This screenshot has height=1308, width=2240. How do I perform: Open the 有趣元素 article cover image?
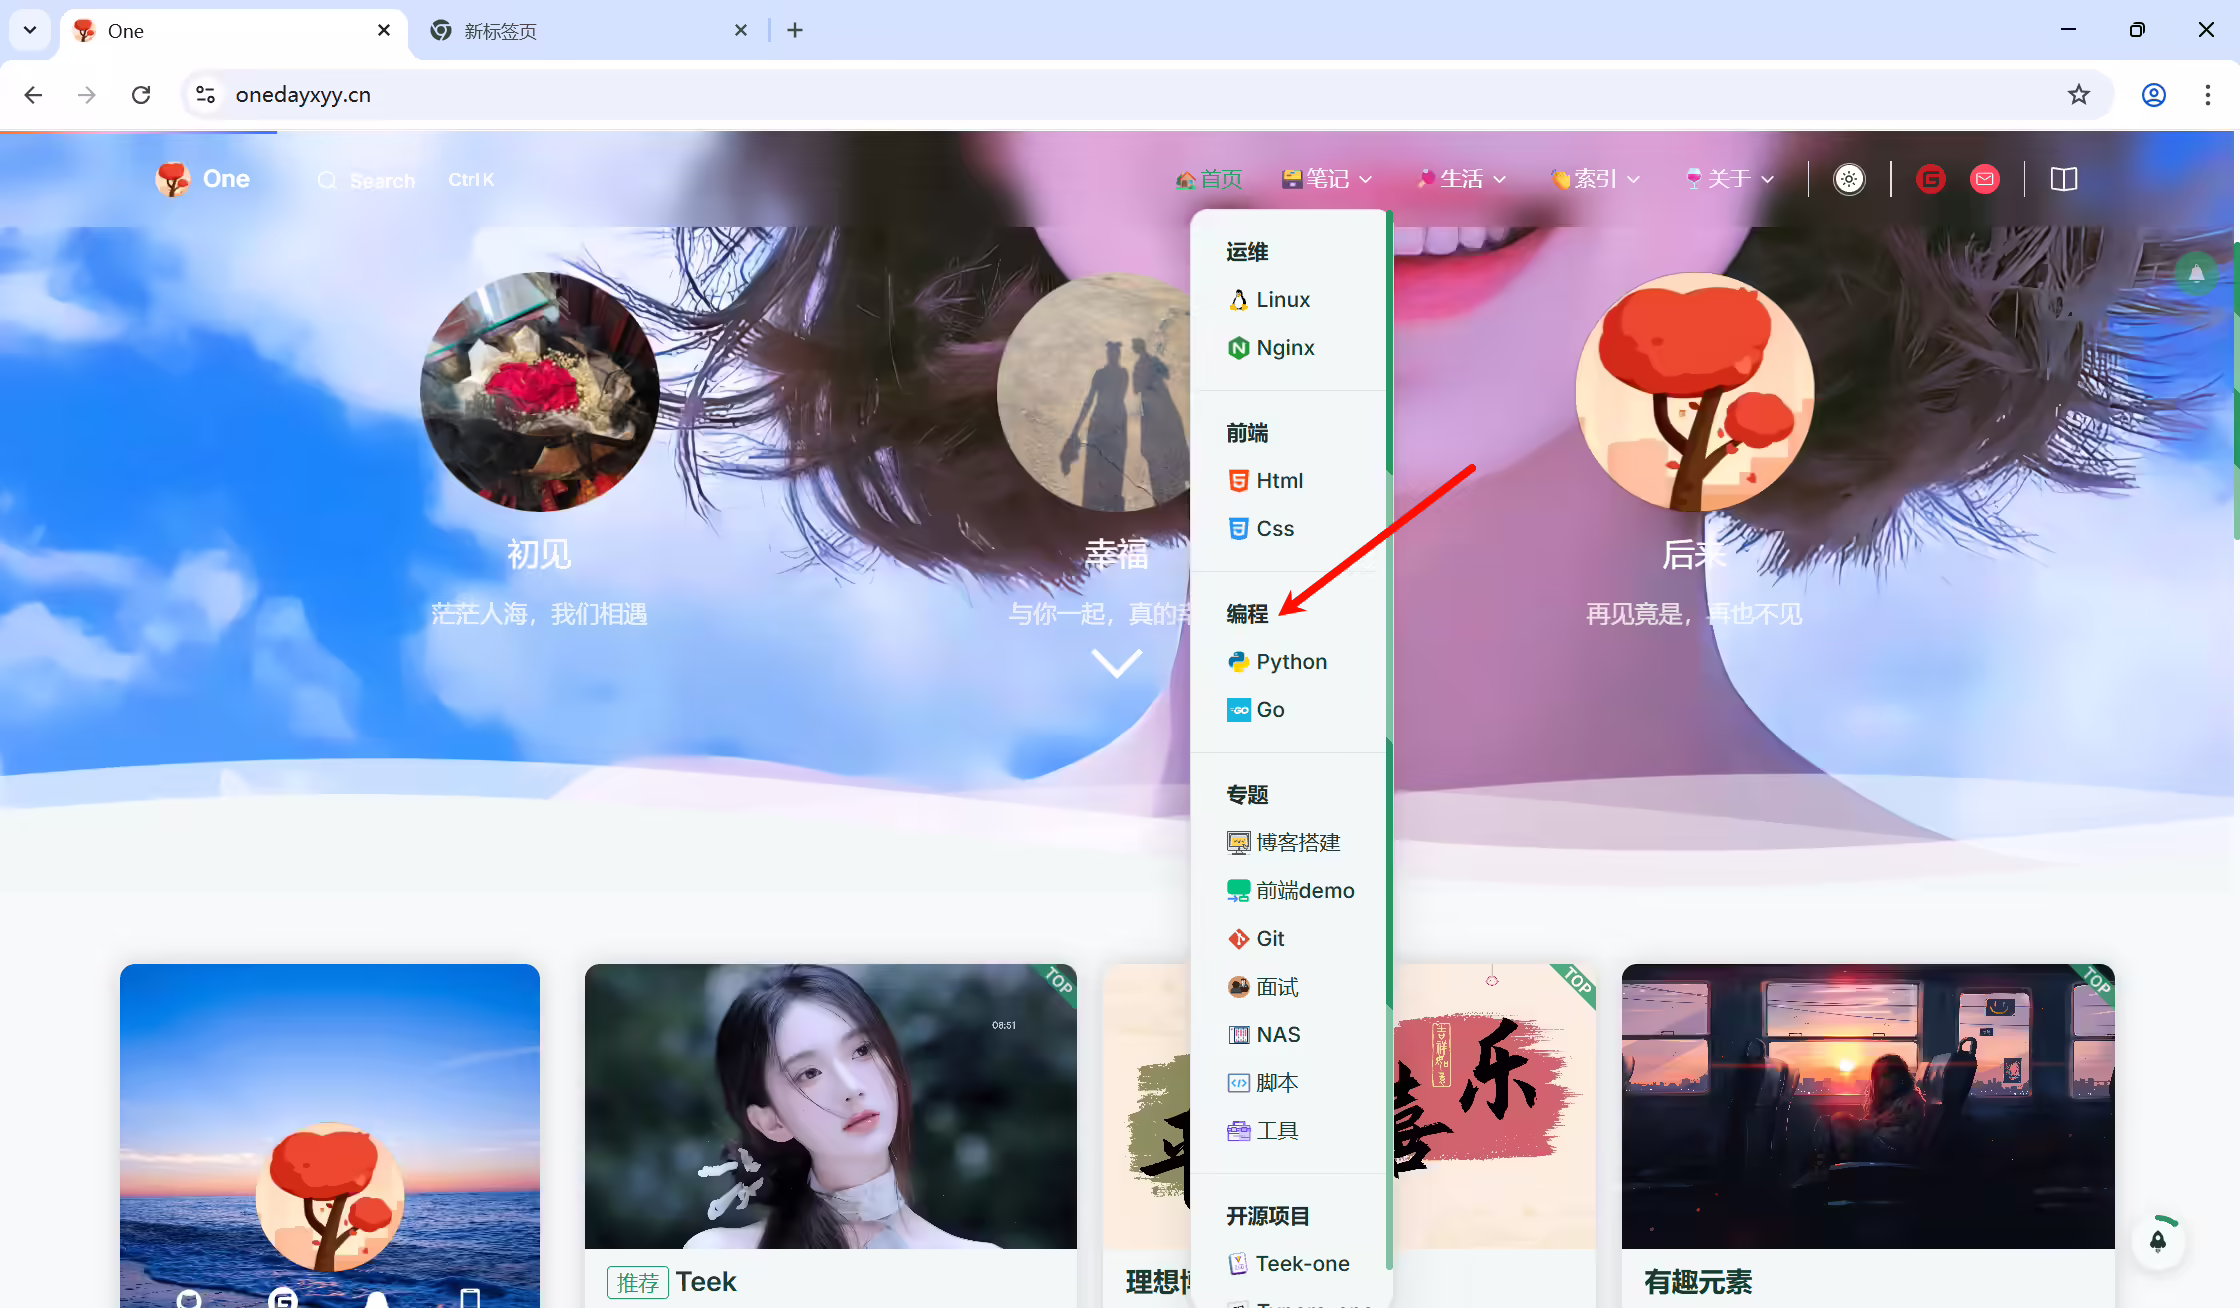tap(1868, 1106)
